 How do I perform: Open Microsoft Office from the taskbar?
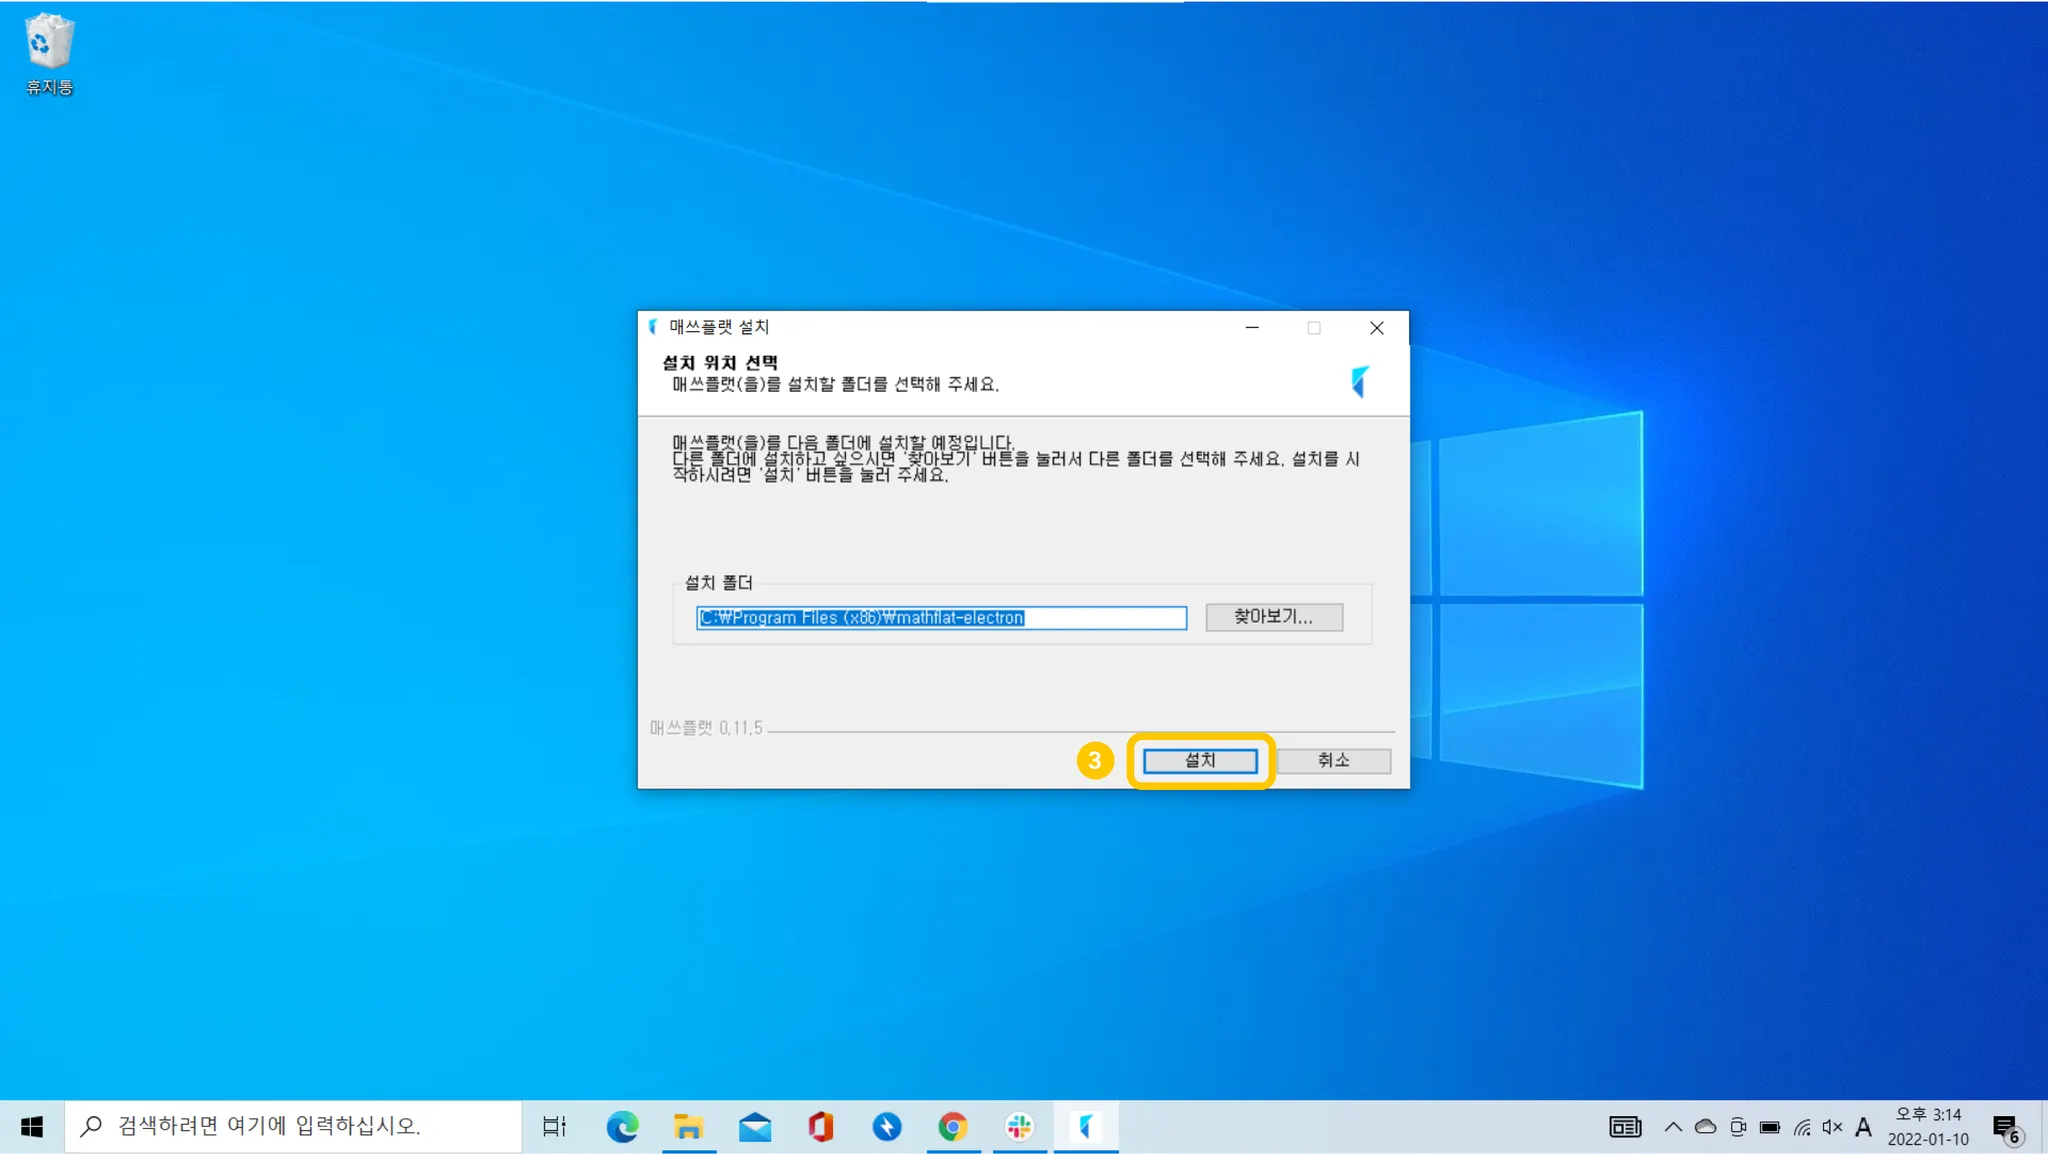[821, 1127]
